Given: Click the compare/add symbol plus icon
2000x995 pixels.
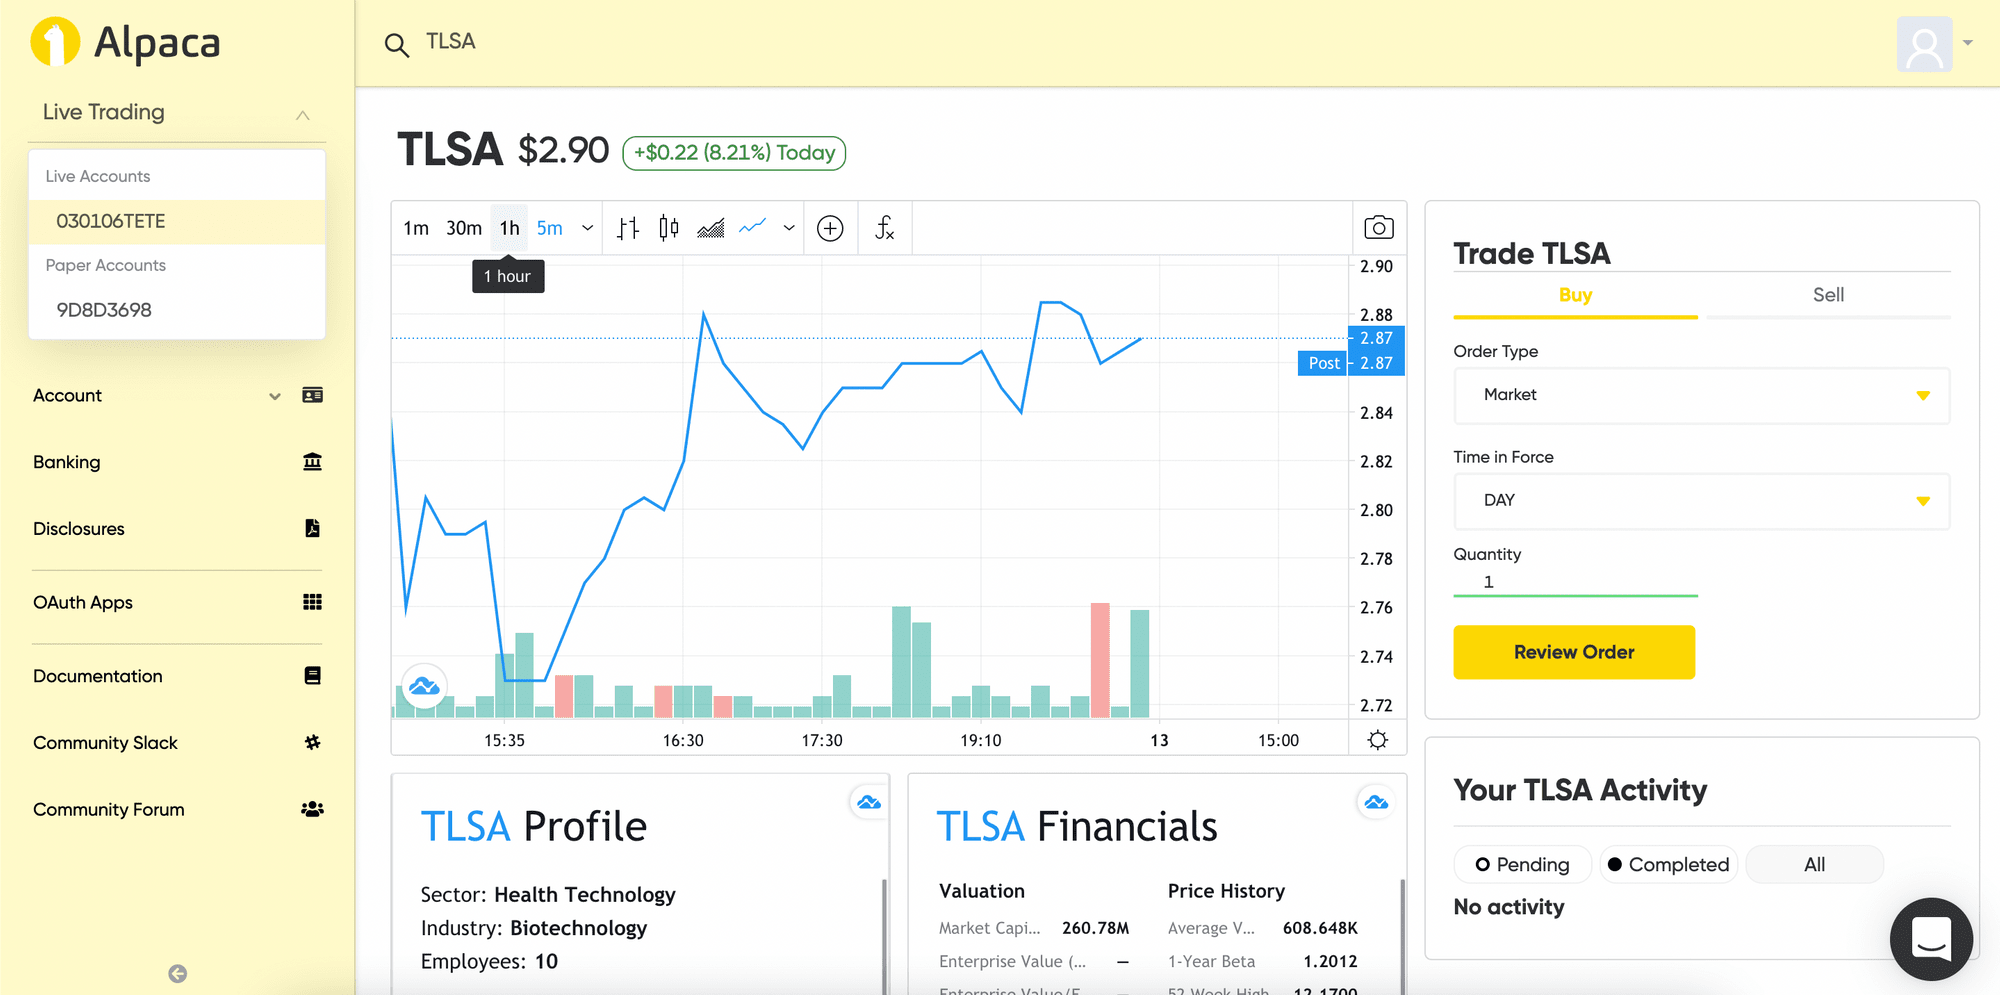Looking at the screenshot, I should pos(830,228).
